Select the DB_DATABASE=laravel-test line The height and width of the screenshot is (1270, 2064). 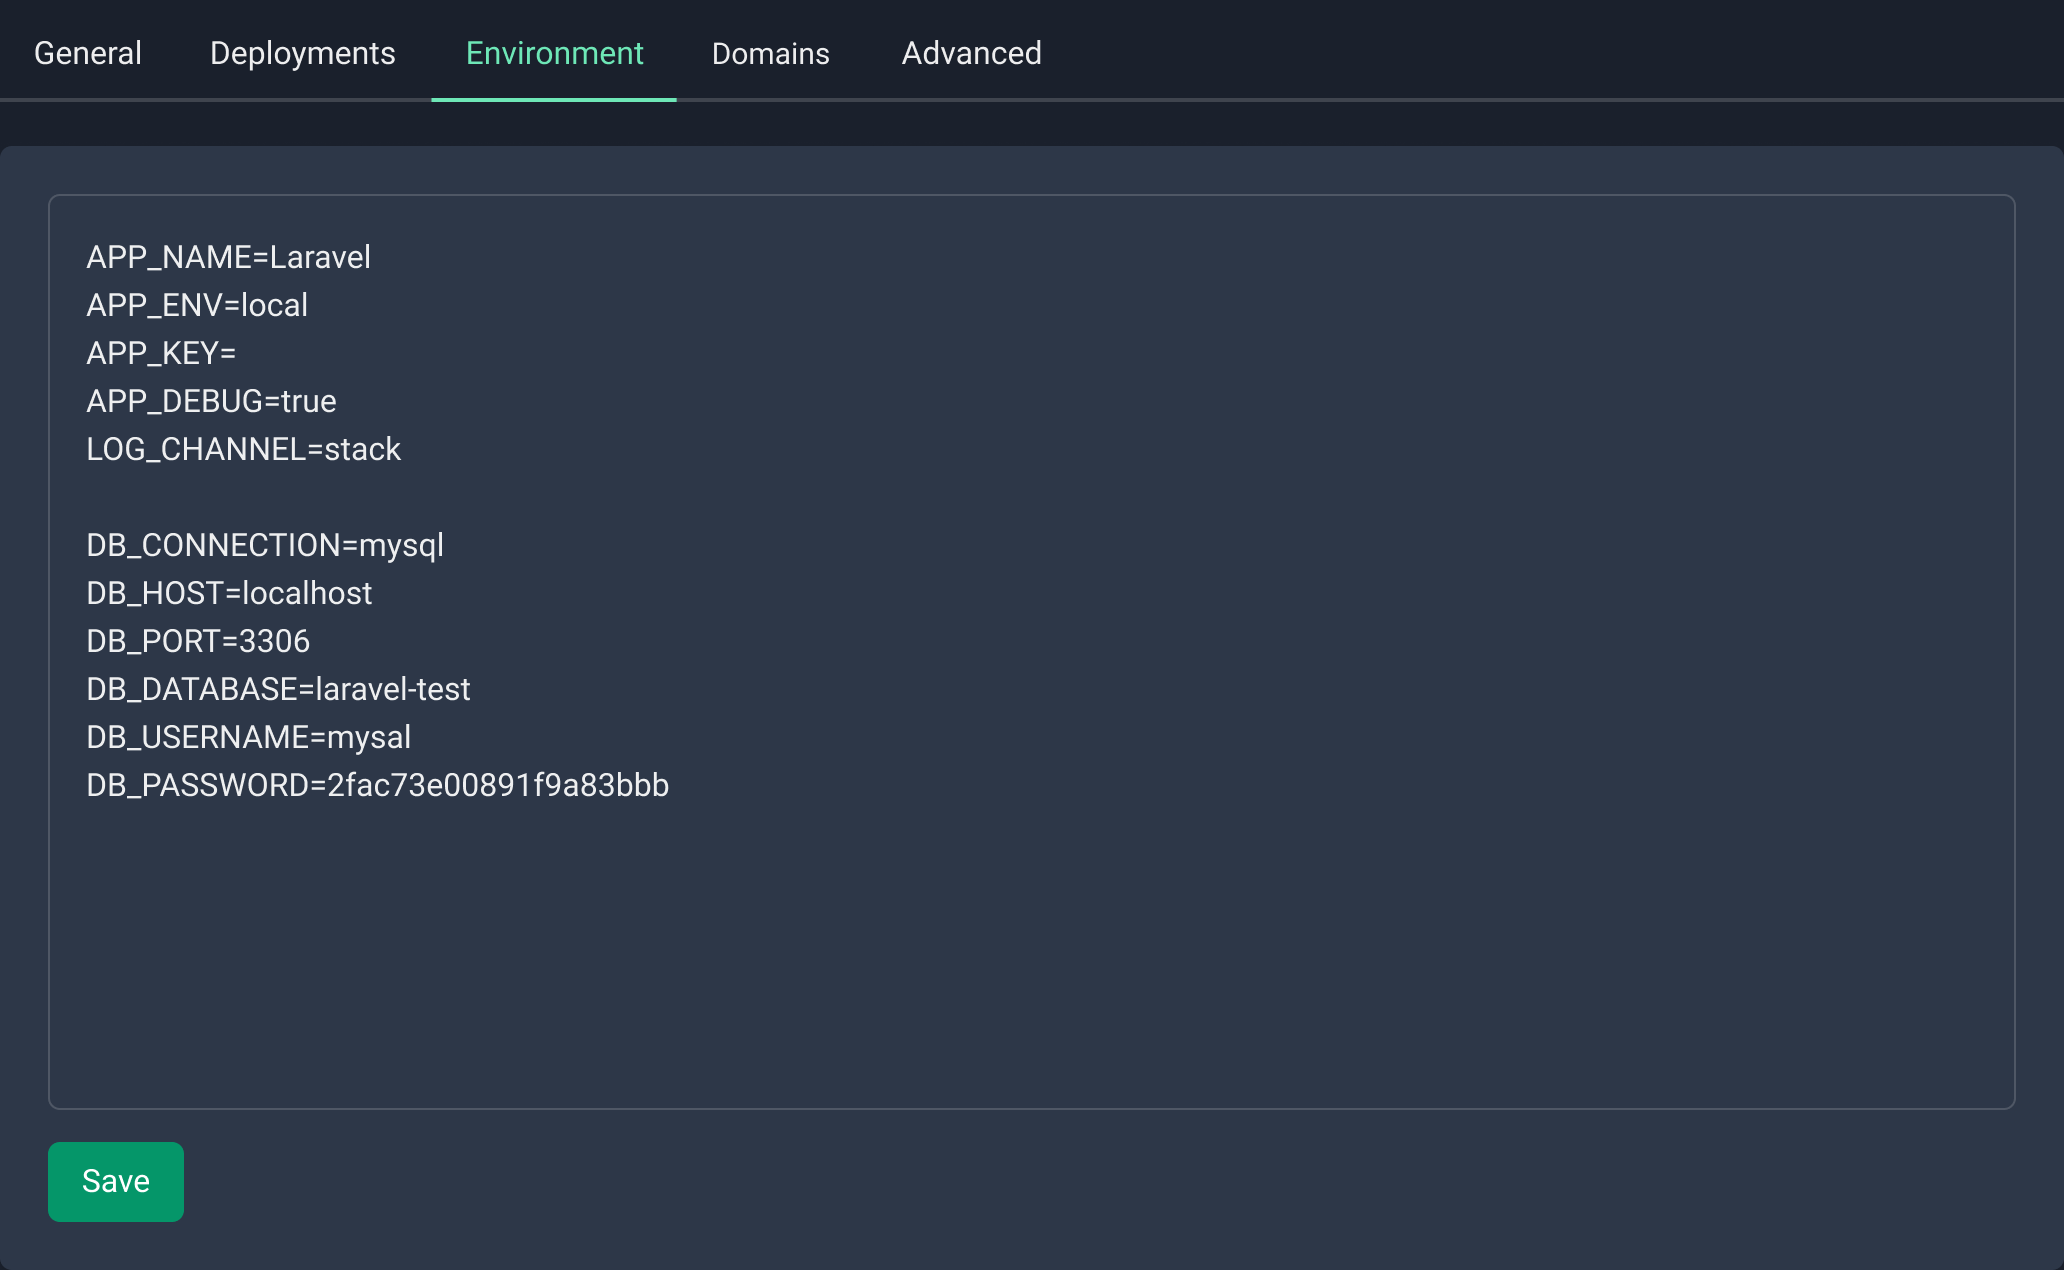[x=278, y=689]
